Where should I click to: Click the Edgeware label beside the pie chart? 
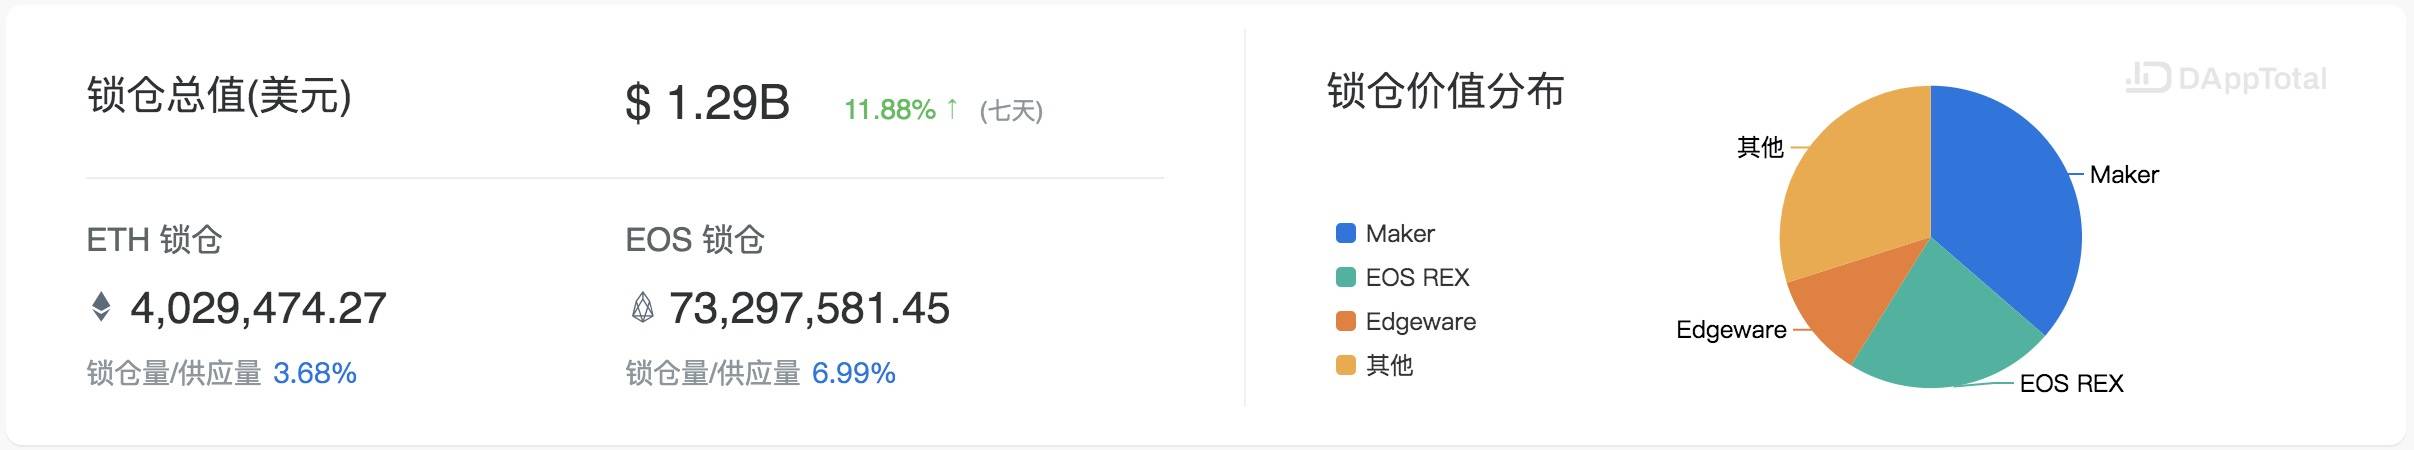pyautogui.click(x=1731, y=330)
